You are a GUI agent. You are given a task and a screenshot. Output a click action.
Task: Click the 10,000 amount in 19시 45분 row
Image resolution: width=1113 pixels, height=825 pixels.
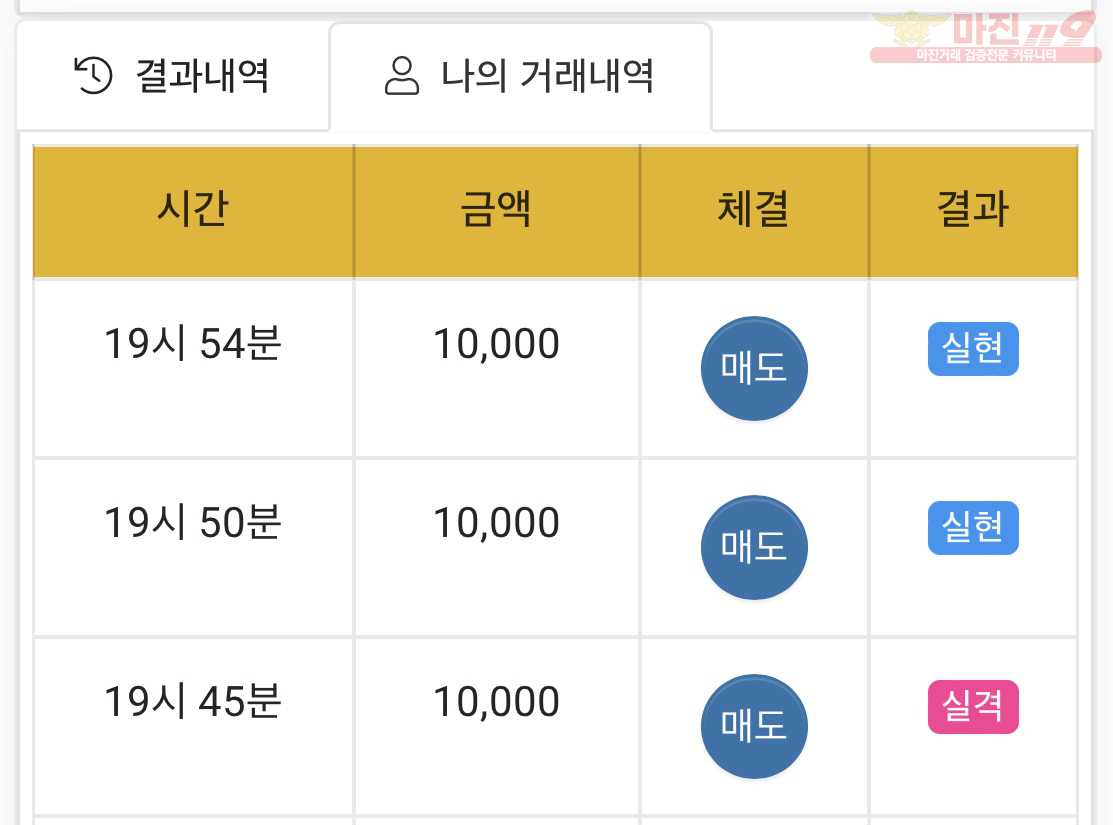[496, 703]
